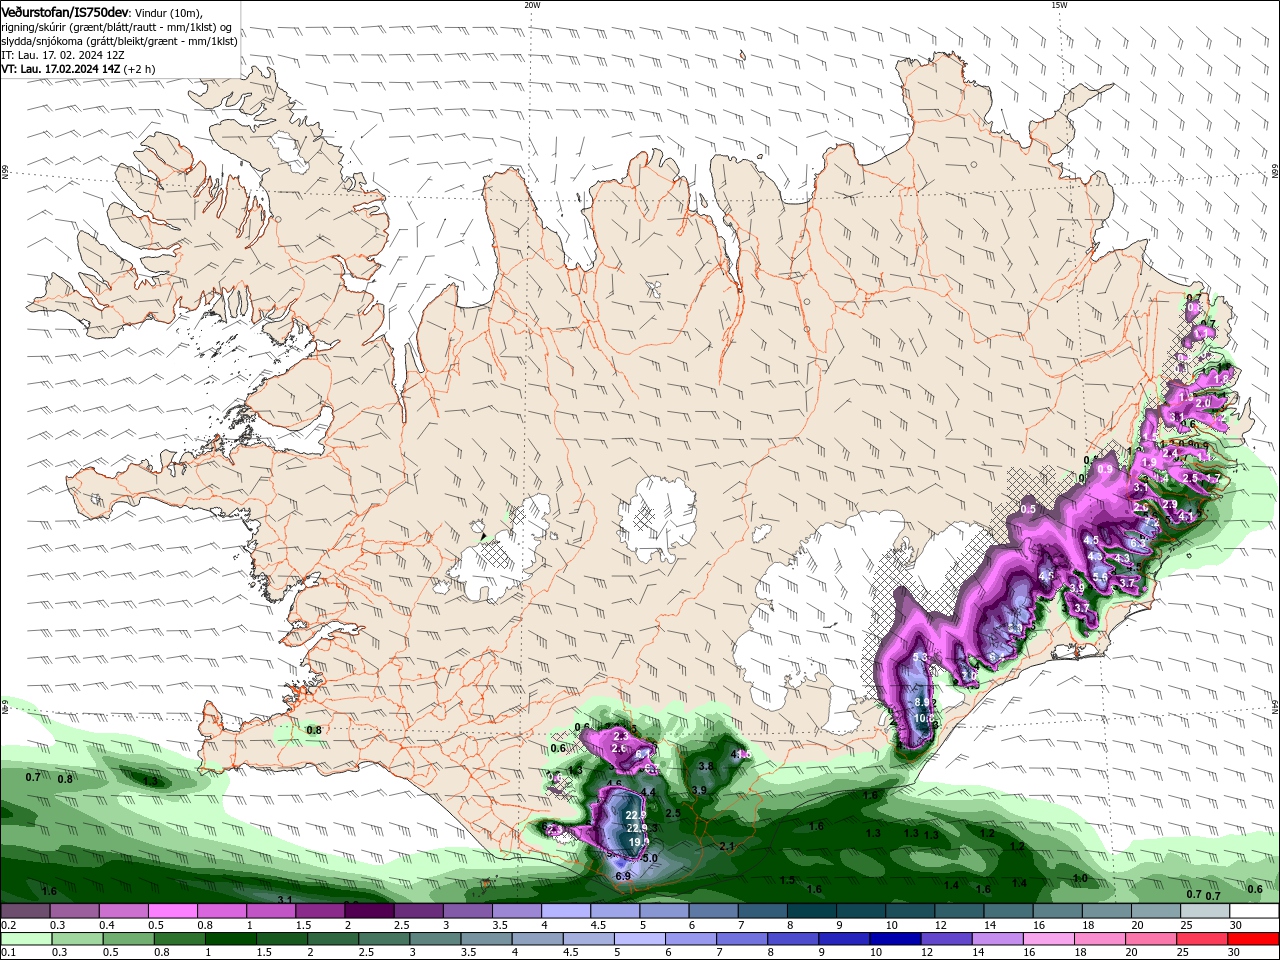Click the 'slydda/snjókoma' legend description line
The width and height of the screenshot is (1280, 960).
(x=119, y=41)
